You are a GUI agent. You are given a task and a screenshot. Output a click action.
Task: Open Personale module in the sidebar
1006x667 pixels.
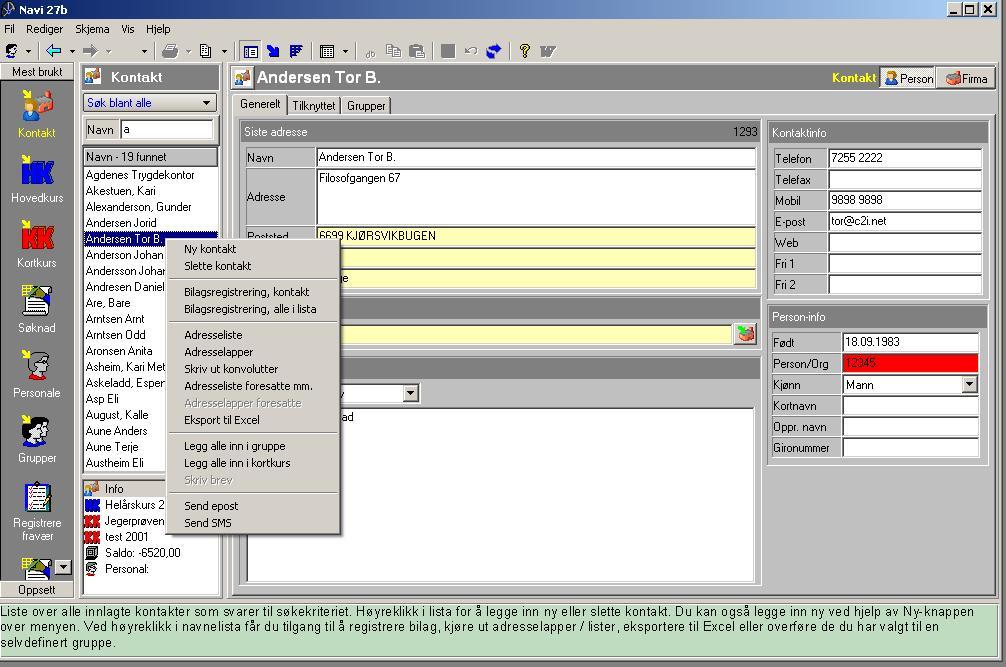pyautogui.click(x=37, y=374)
